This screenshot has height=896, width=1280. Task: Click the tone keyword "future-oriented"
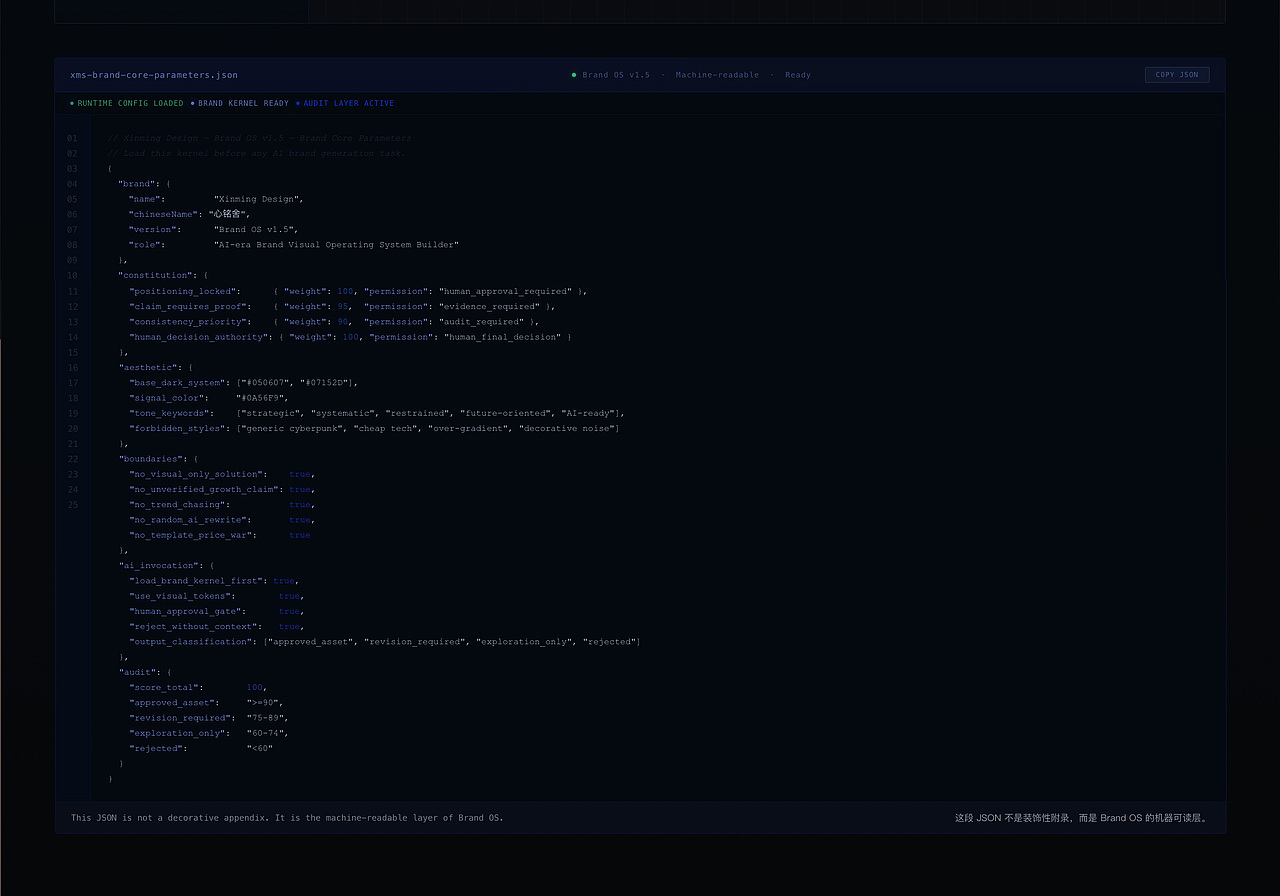[x=504, y=413]
